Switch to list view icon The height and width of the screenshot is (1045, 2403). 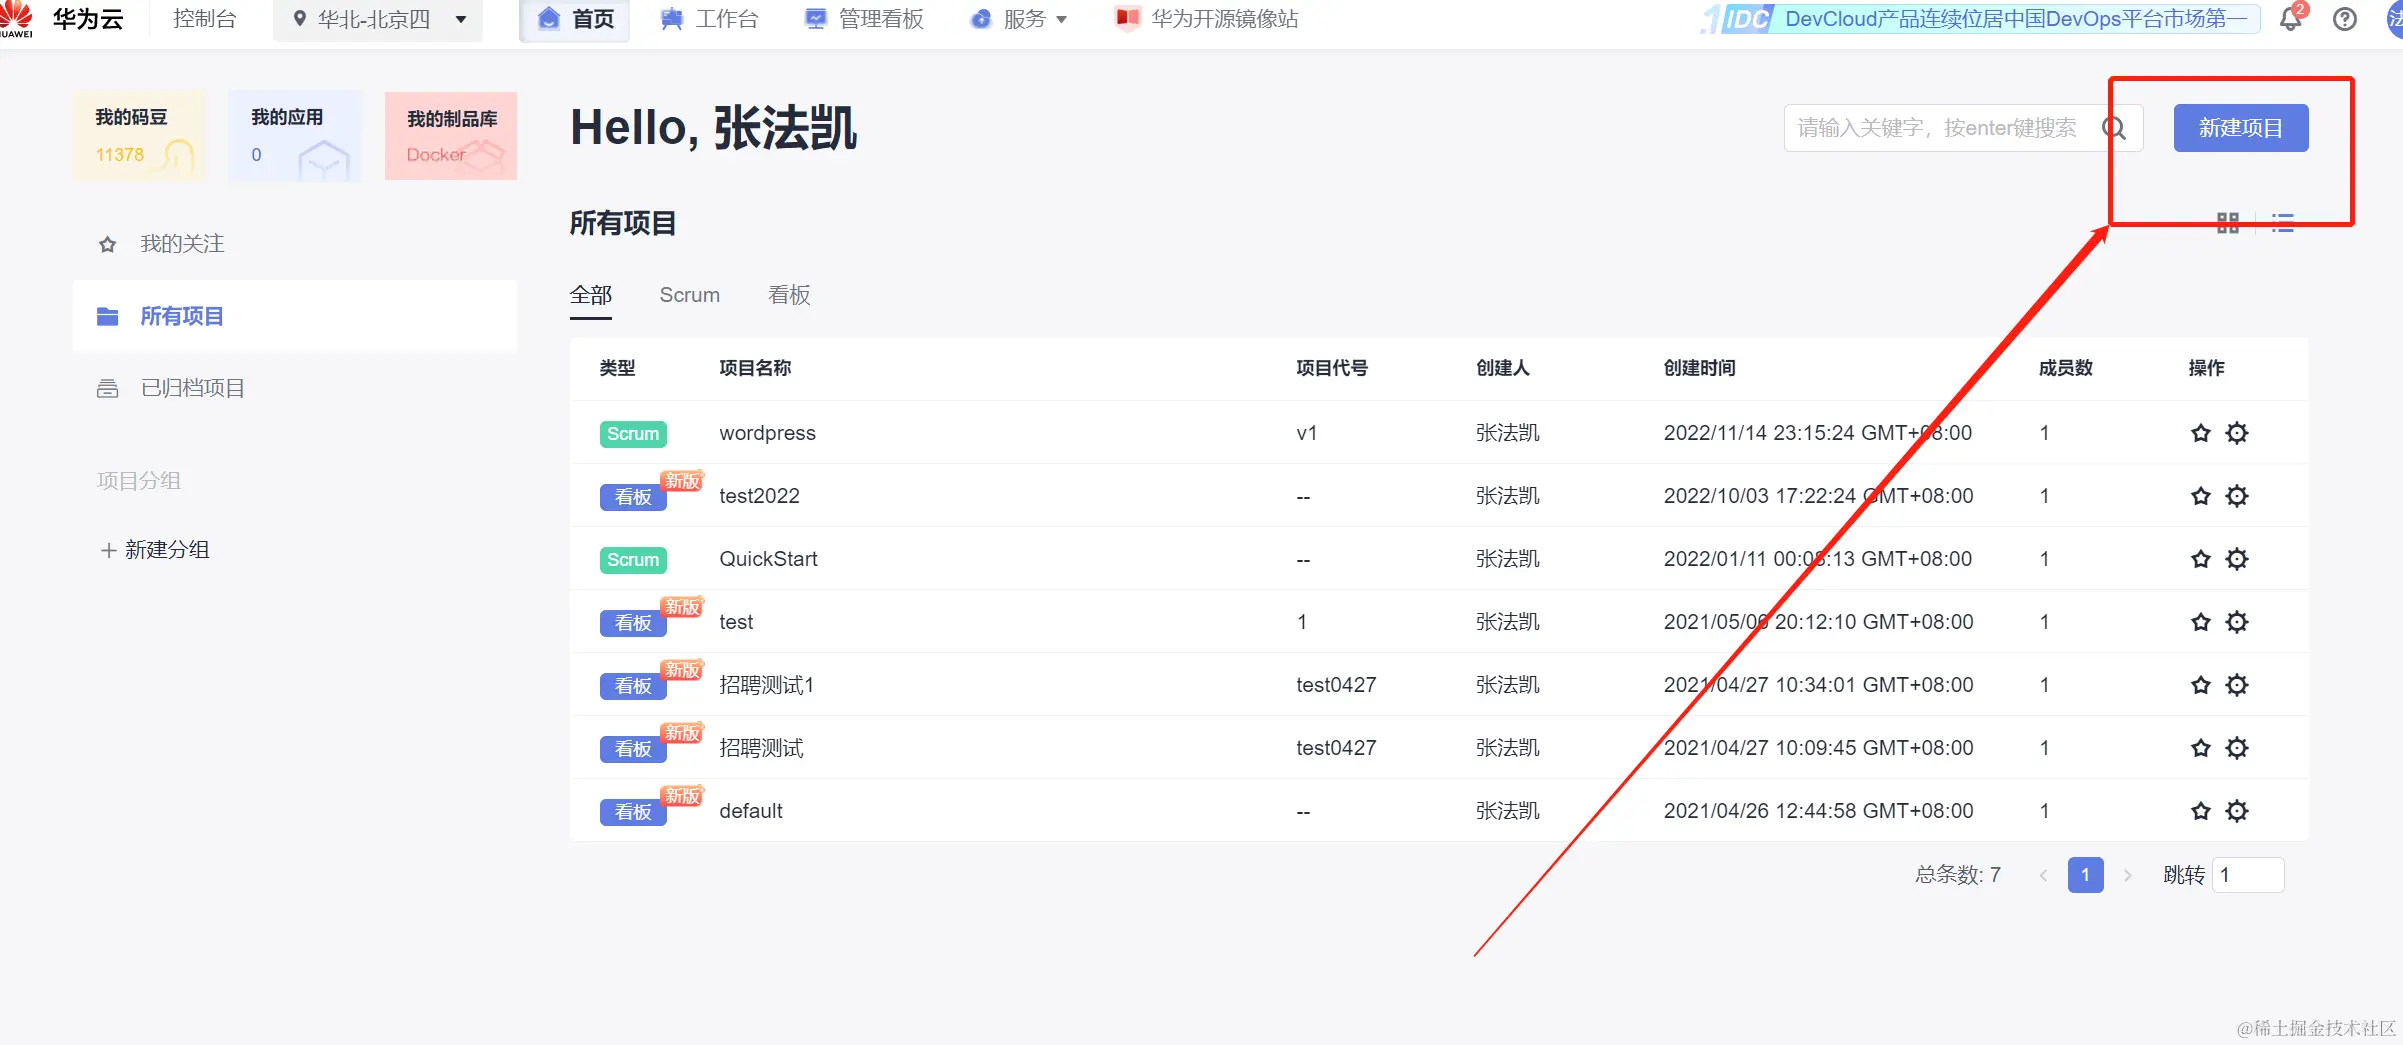point(2283,223)
